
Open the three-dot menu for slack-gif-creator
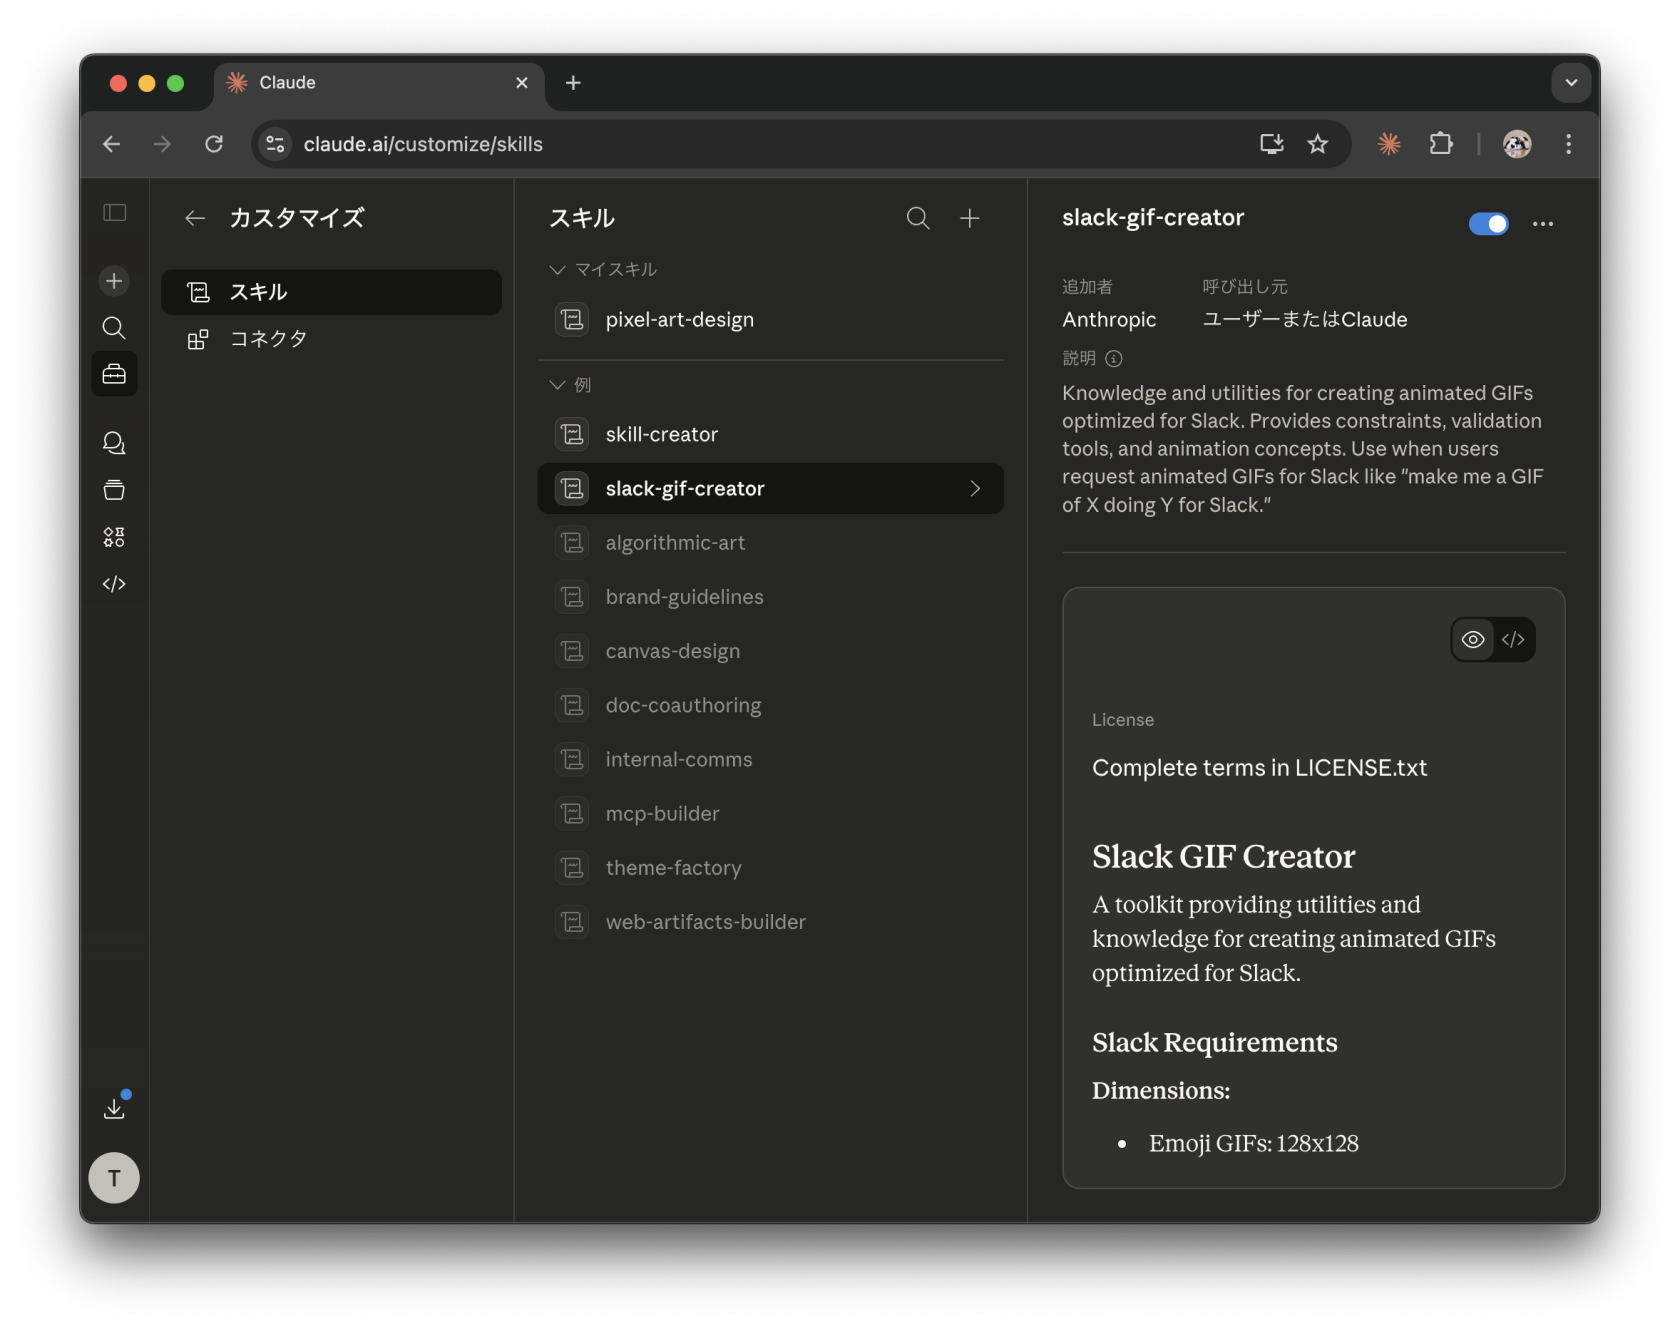coord(1542,224)
